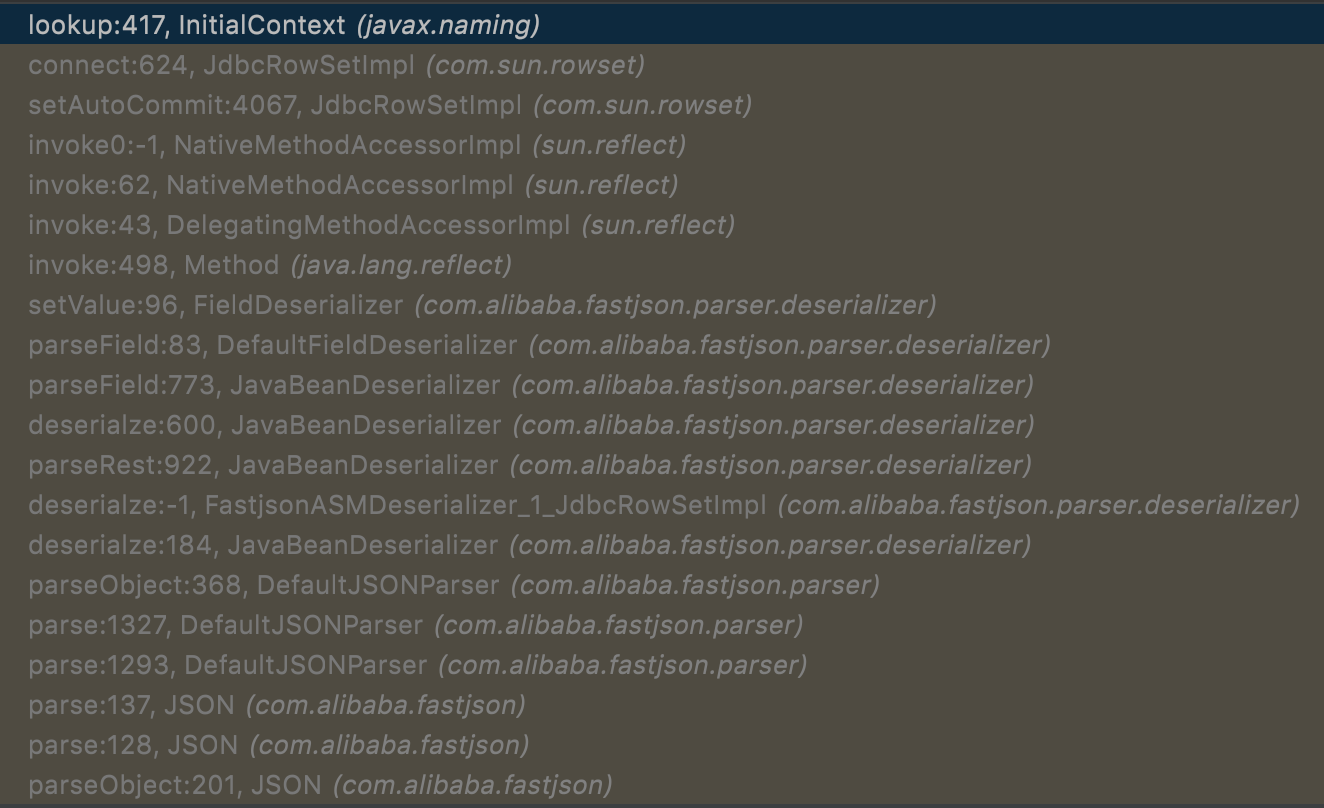Go to parse:1293 DefaultJSONParser frame
The height and width of the screenshot is (808, 1324).
[x=418, y=665]
